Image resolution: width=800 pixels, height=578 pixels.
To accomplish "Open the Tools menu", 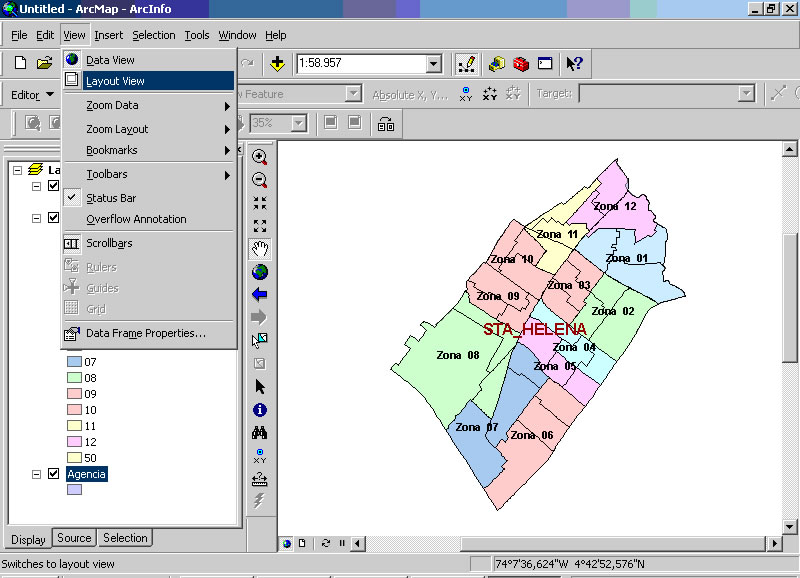I will click(197, 35).
